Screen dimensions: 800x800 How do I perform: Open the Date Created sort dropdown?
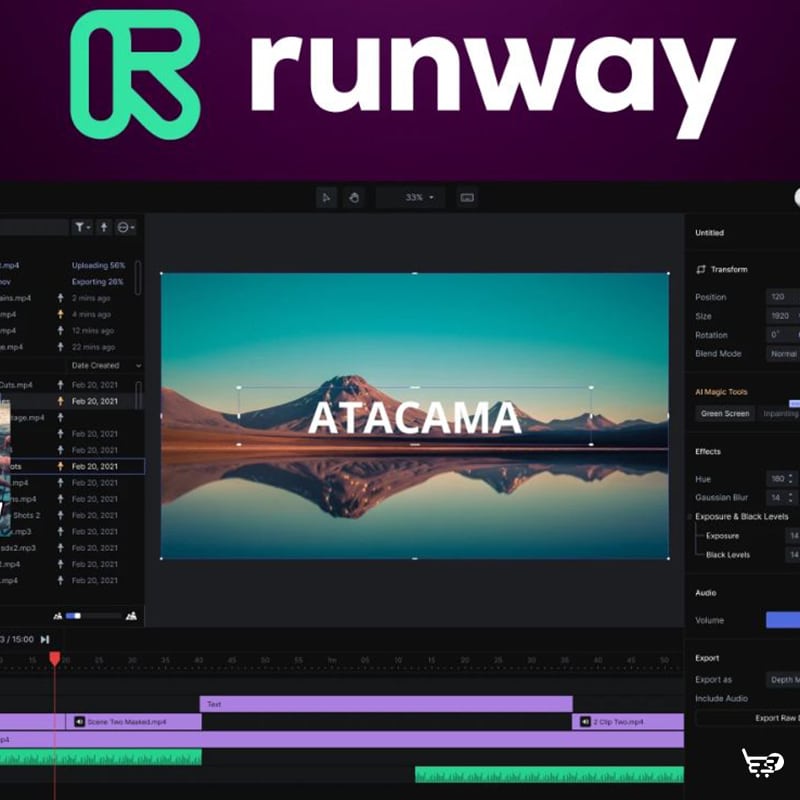(x=105, y=365)
